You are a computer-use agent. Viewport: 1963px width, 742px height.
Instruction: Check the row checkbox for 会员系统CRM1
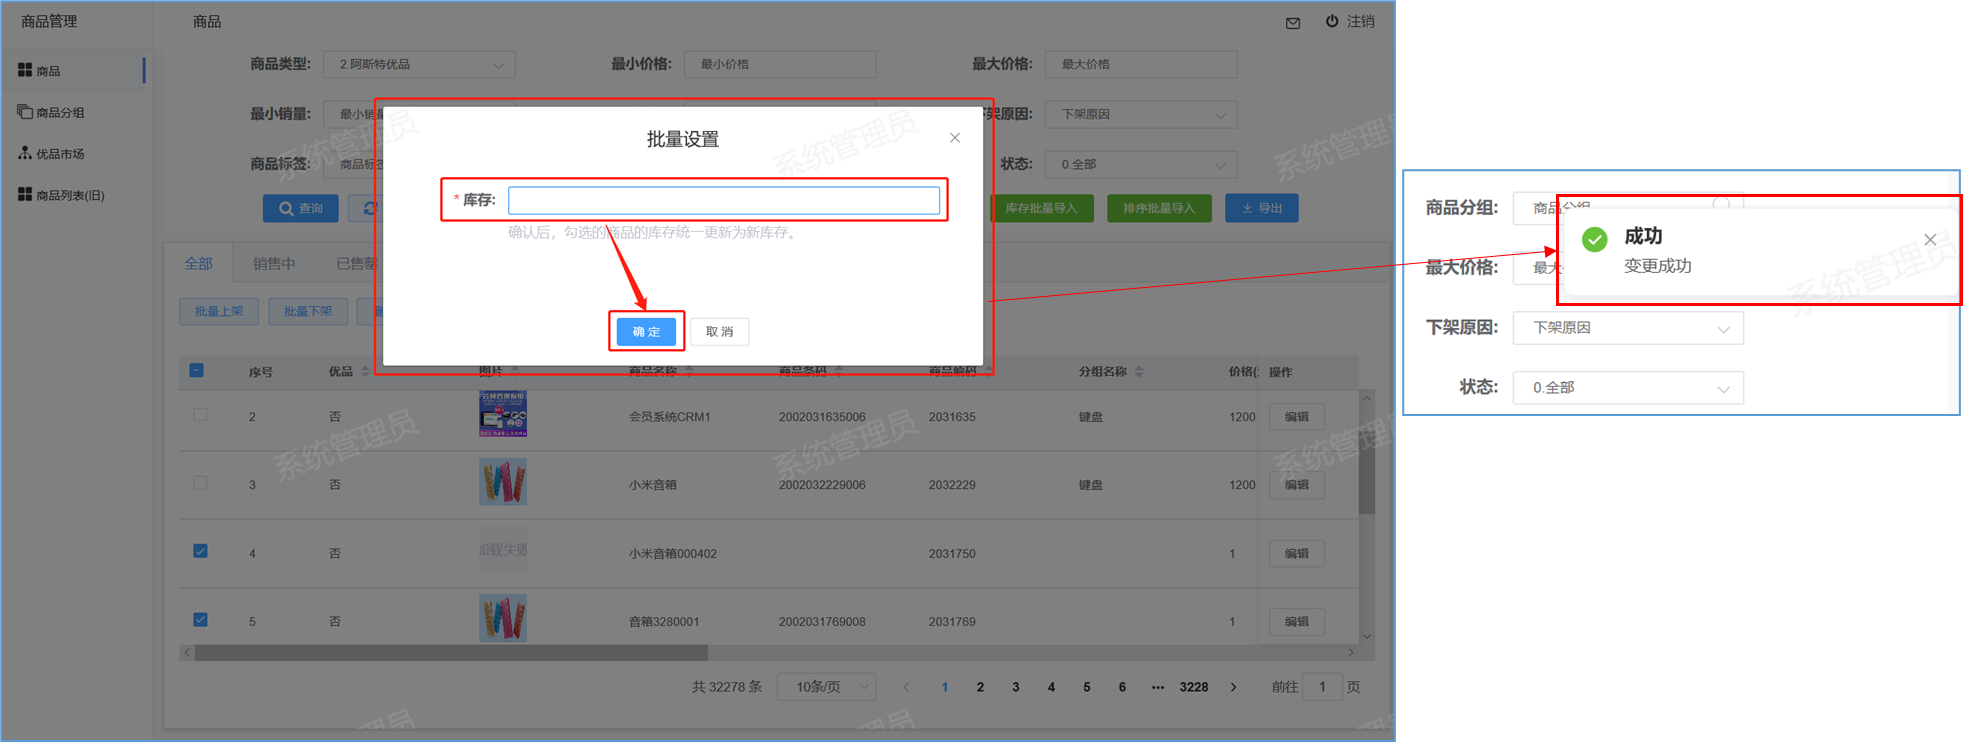pos(200,415)
